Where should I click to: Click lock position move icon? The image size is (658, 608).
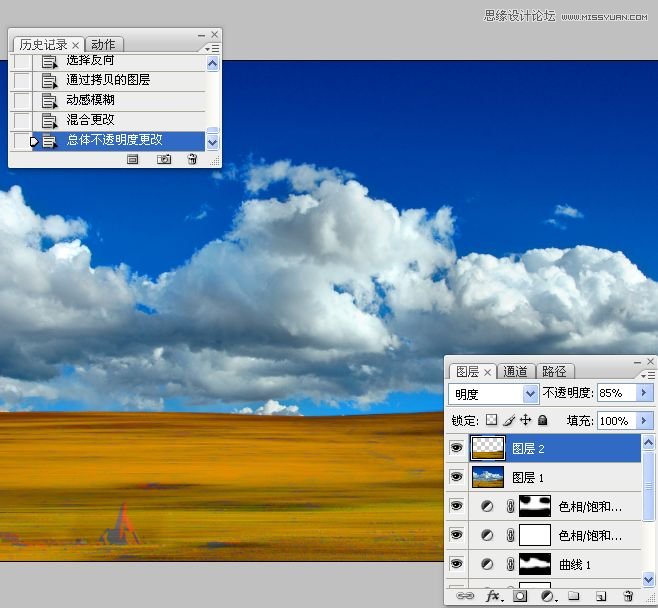[x=525, y=420]
